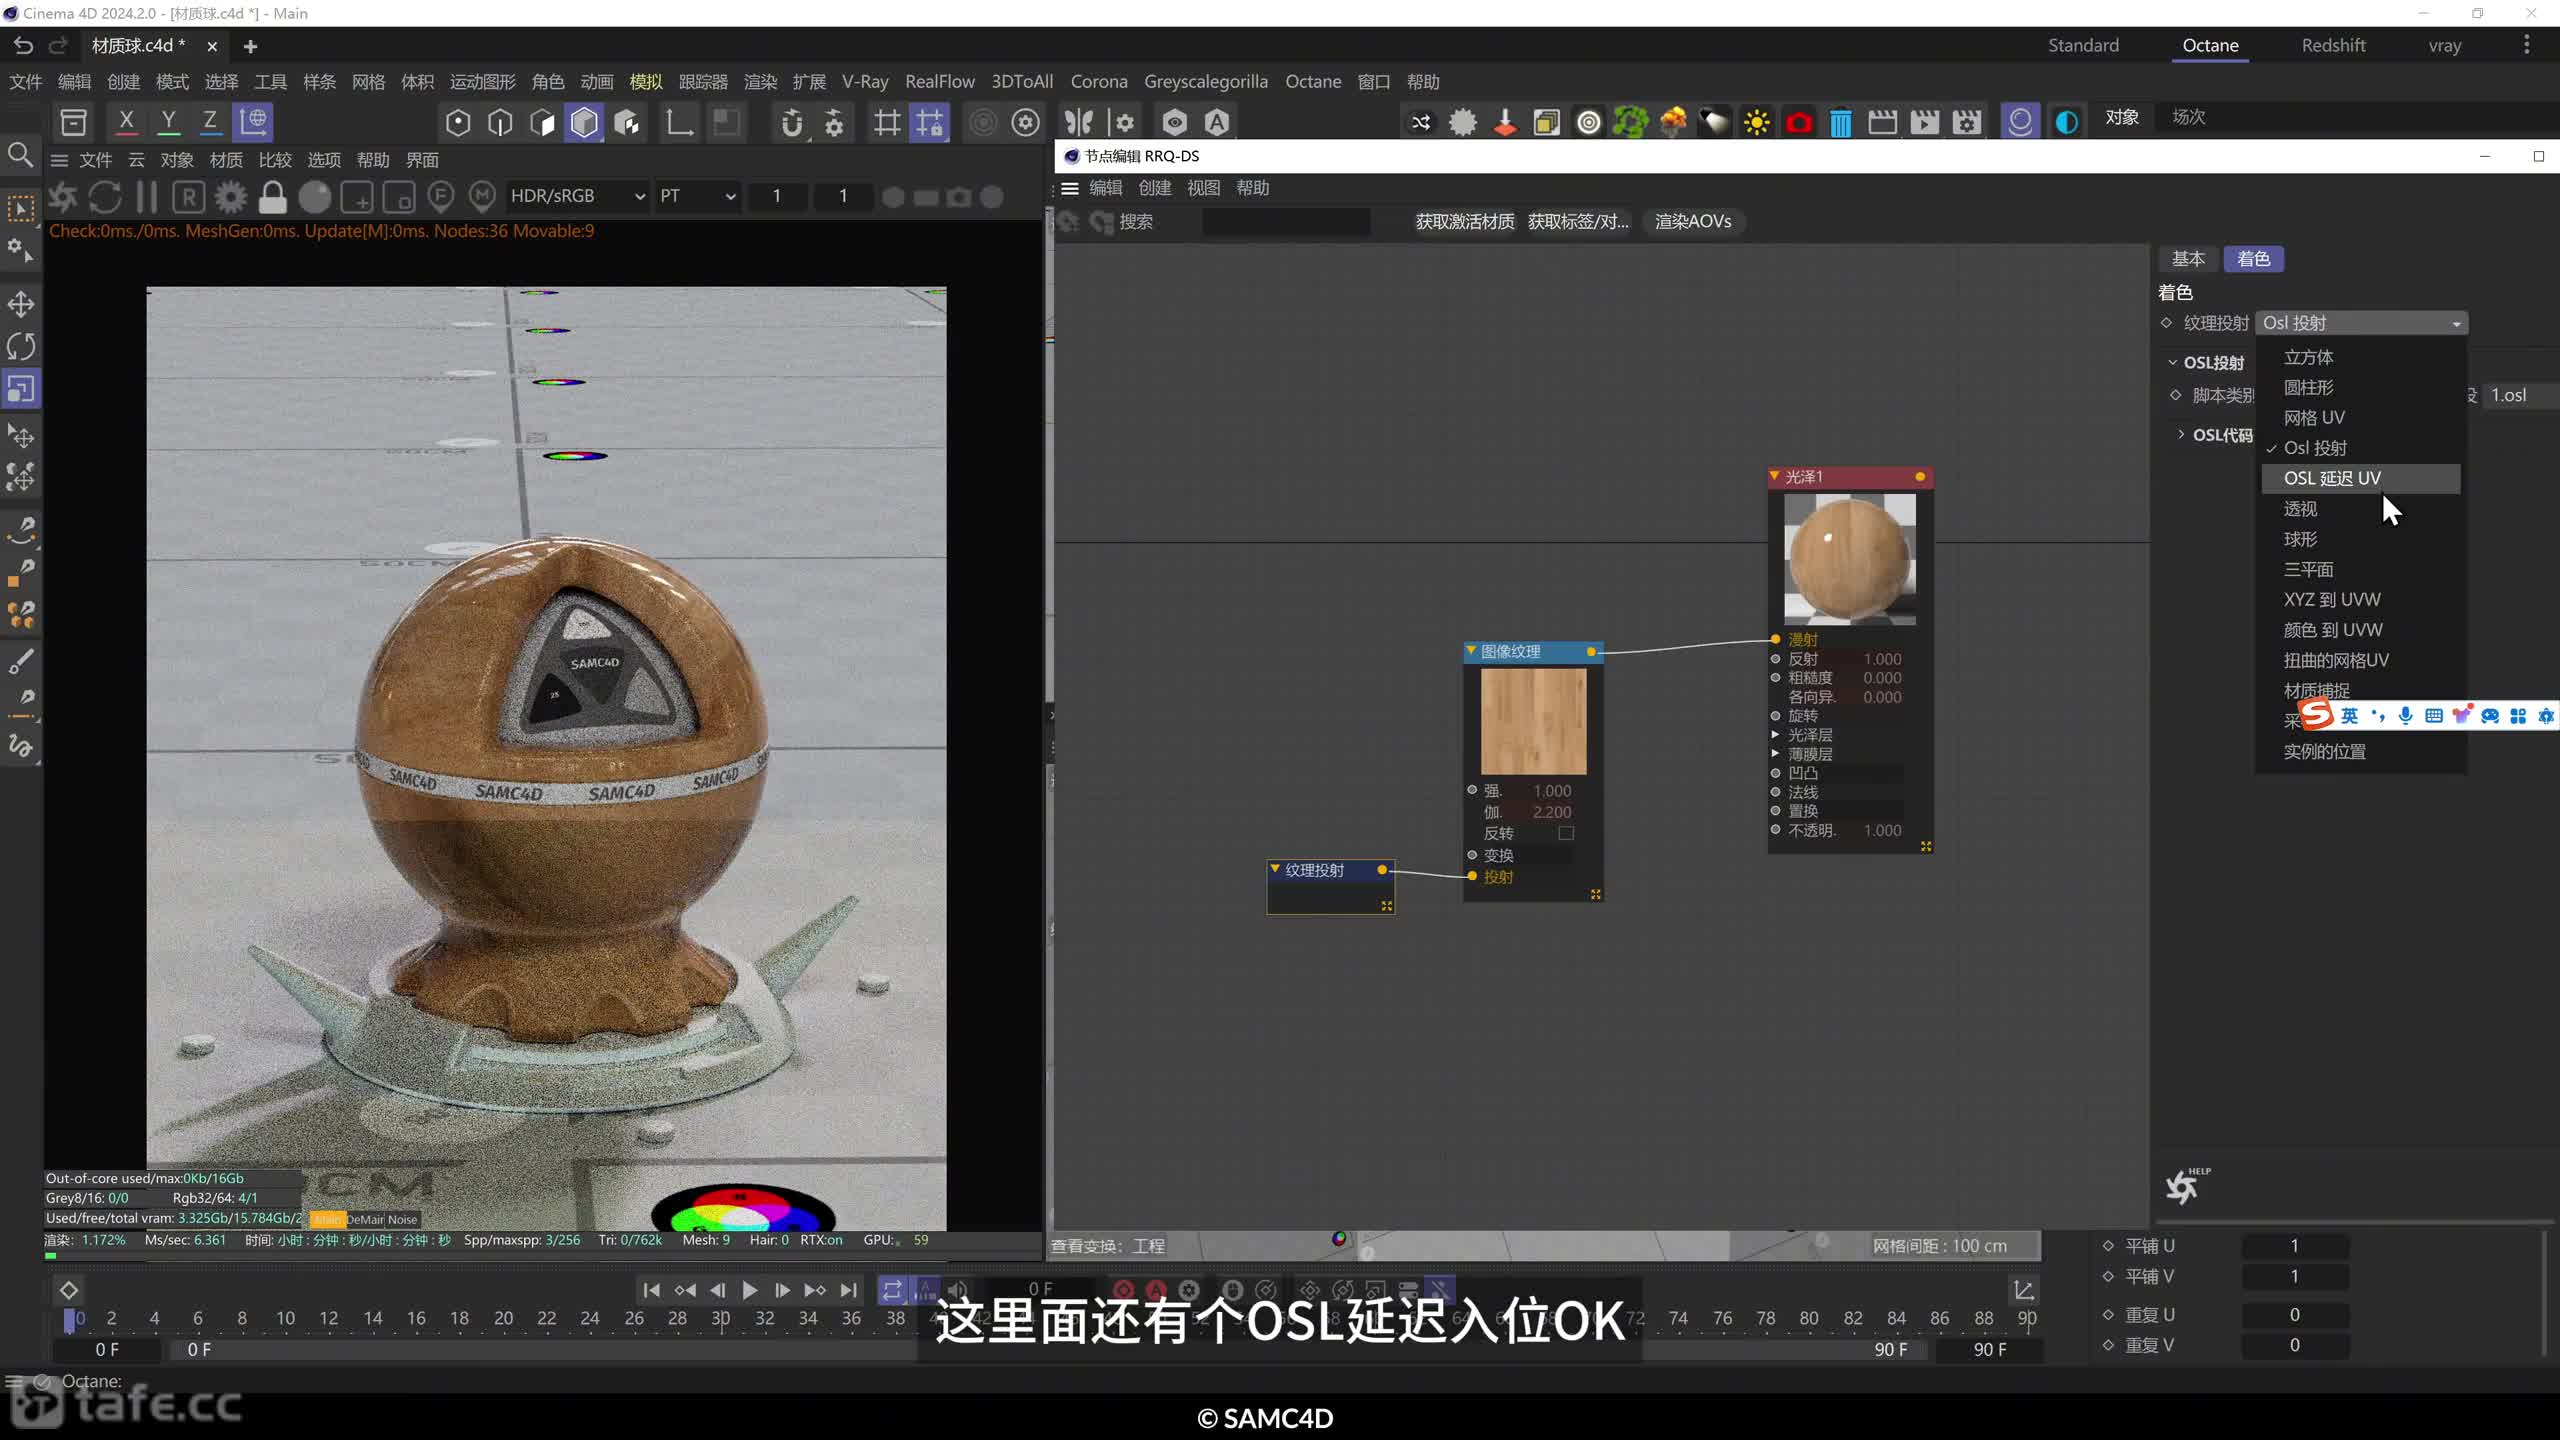Image resolution: width=2560 pixels, height=1440 pixels.
Task: Click the coordinate system world icon
Action: point(253,122)
